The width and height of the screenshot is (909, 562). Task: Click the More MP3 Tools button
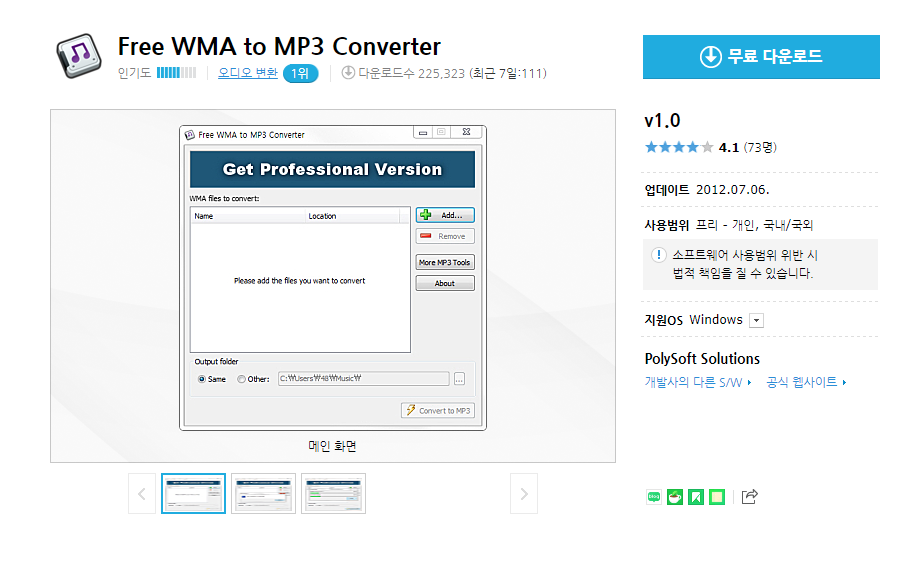click(445, 262)
